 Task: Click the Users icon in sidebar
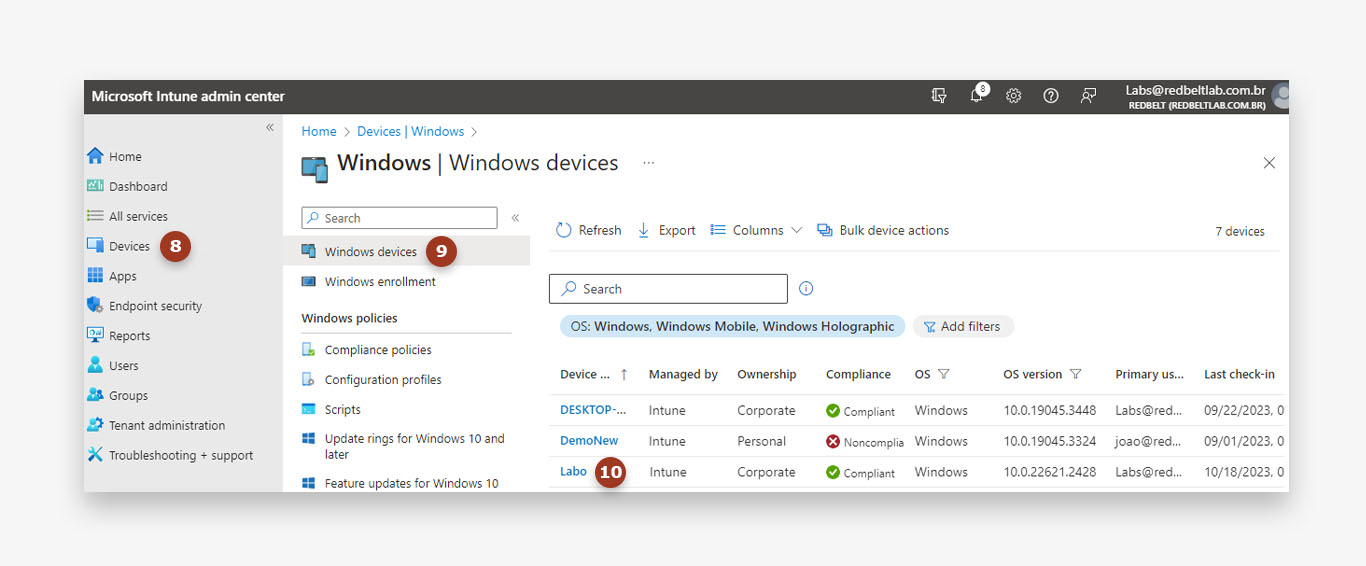95,365
